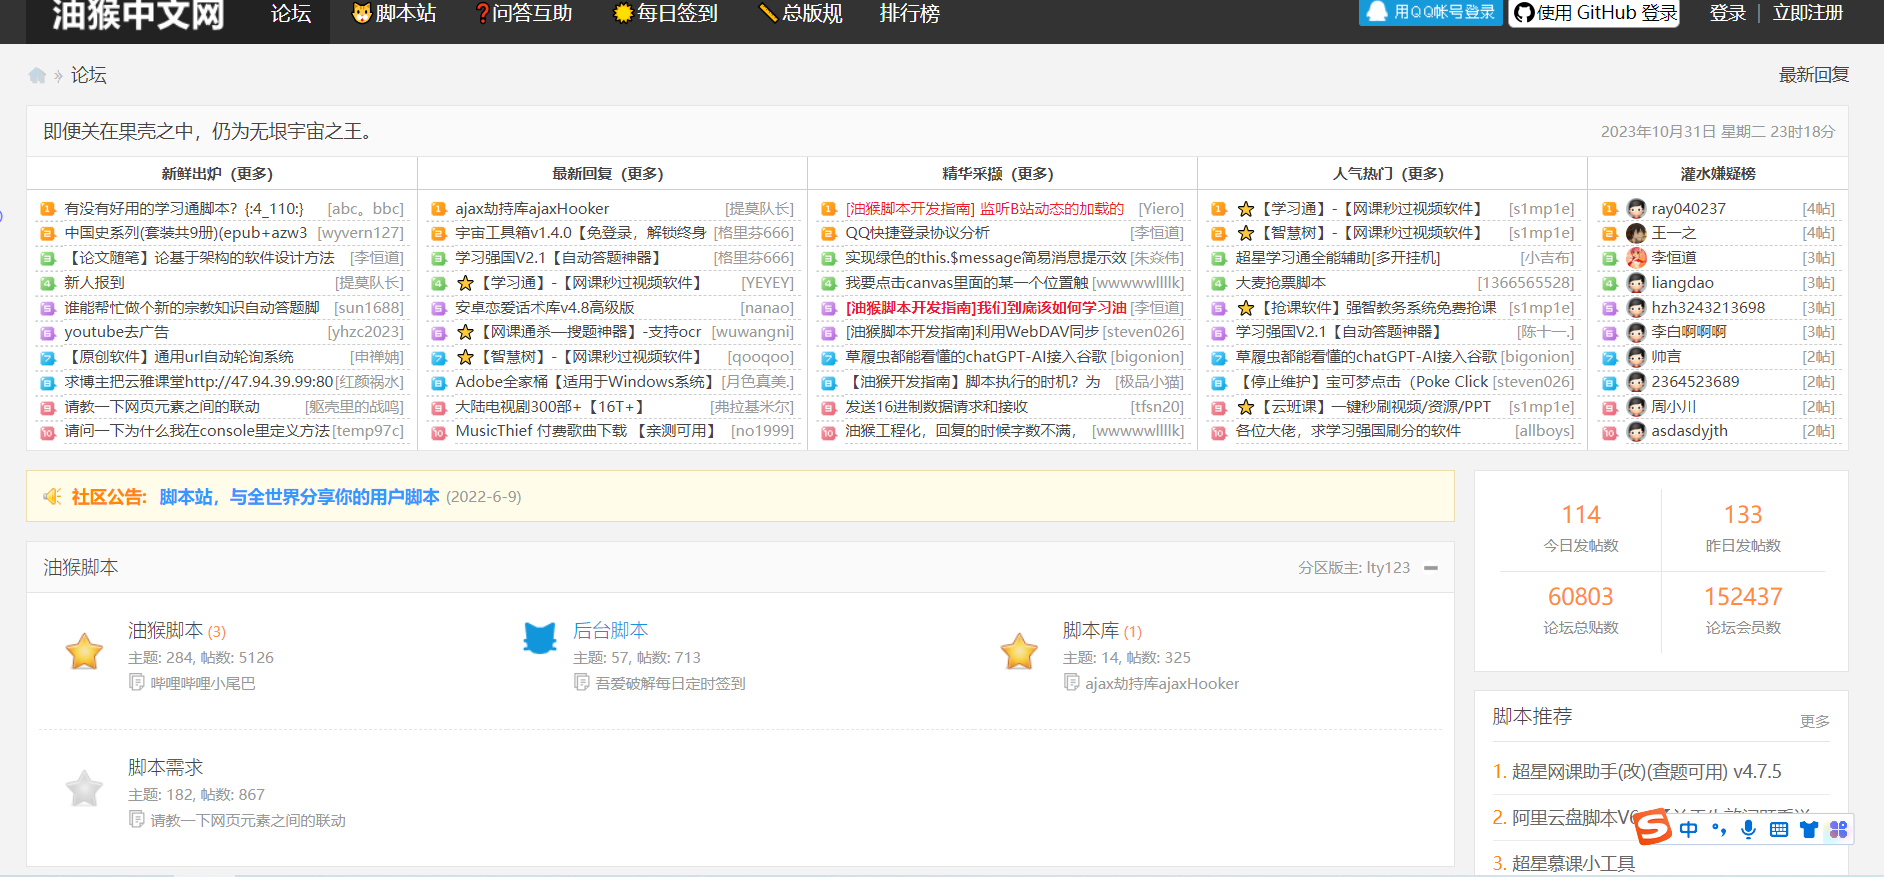Open soft keyboard icon in IME bar
This screenshot has height=877, width=1884.
(x=1779, y=830)
